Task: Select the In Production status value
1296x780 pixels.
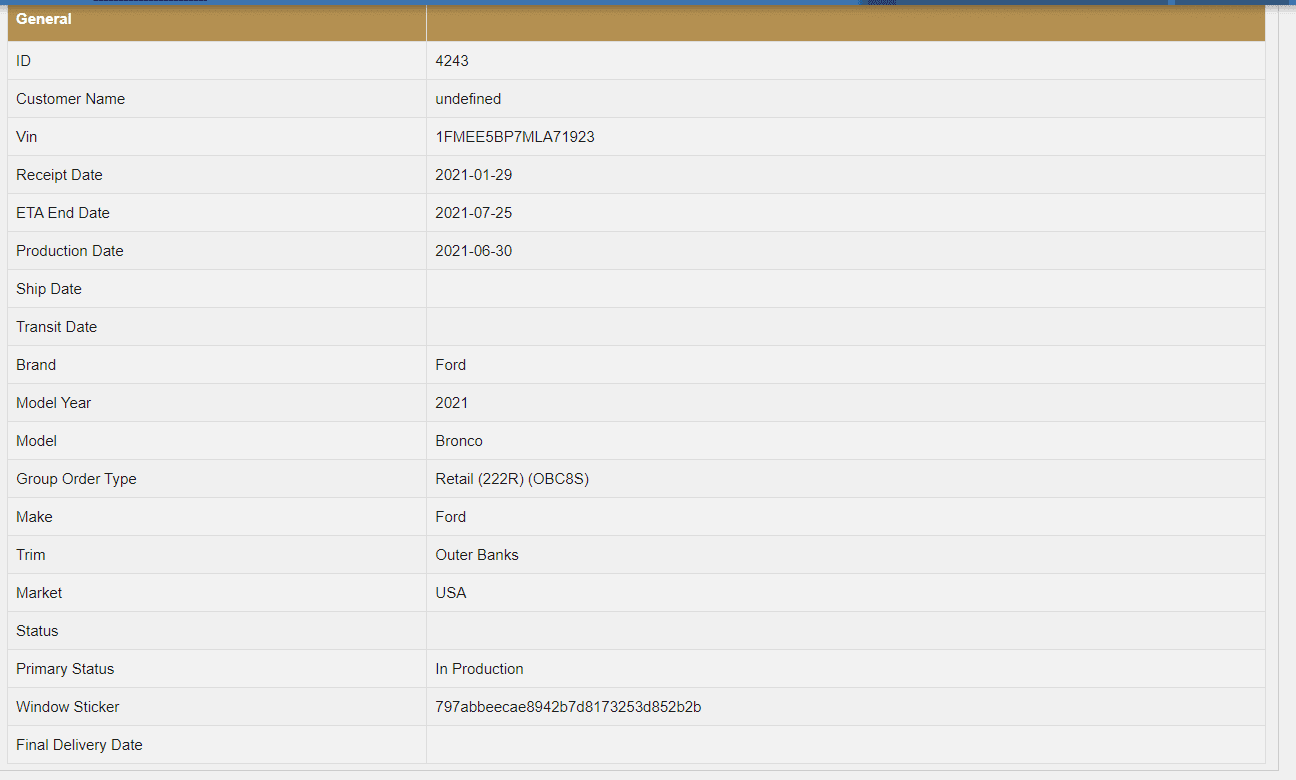Action: point(479,669)
